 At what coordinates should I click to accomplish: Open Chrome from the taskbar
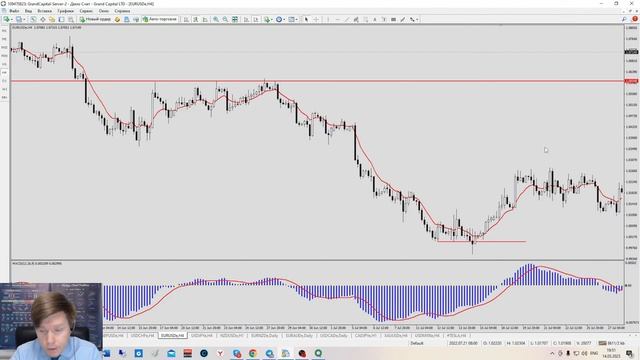253,353
